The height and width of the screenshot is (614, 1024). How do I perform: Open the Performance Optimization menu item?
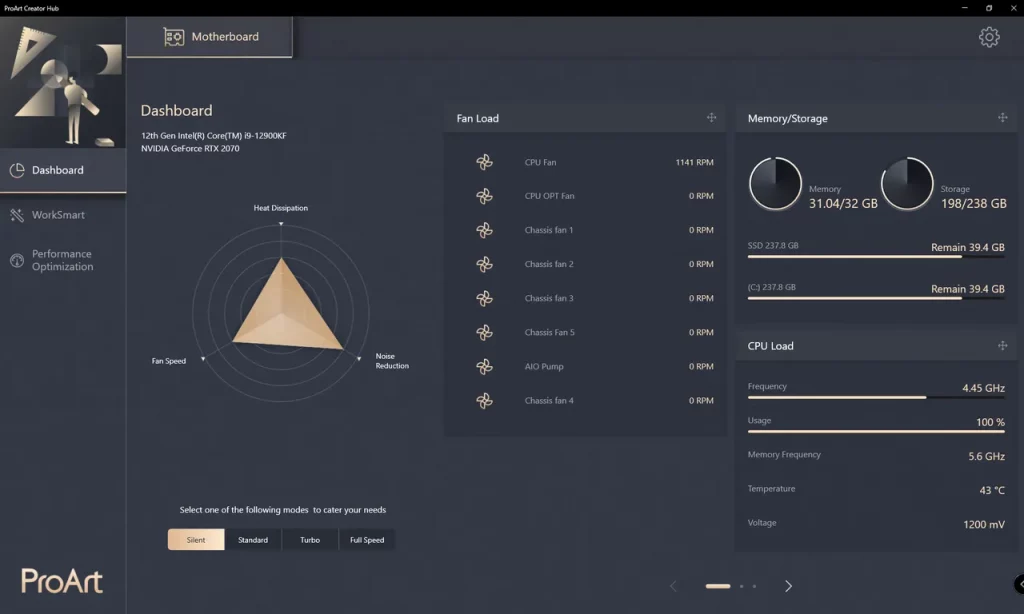[x=63, y=260]
